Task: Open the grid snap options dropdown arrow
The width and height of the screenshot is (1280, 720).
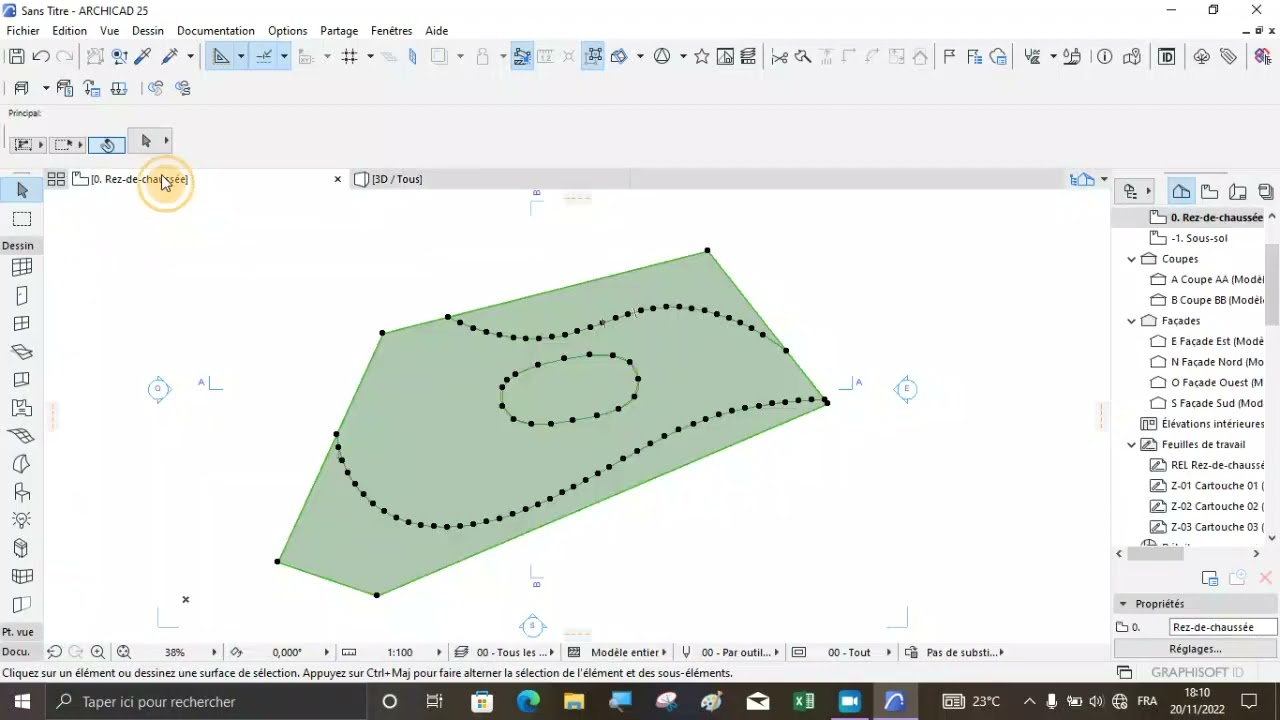Action: (370, 57)
